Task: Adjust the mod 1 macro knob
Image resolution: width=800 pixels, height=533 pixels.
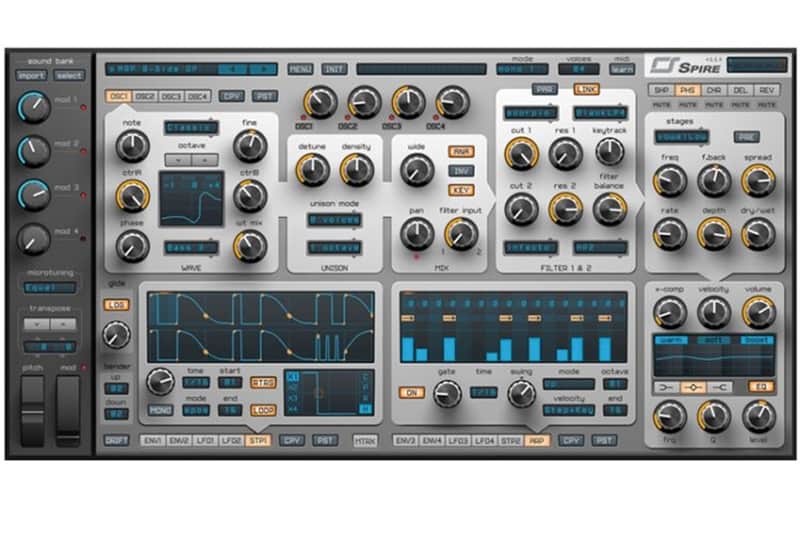Action: (x=34, y=107)
